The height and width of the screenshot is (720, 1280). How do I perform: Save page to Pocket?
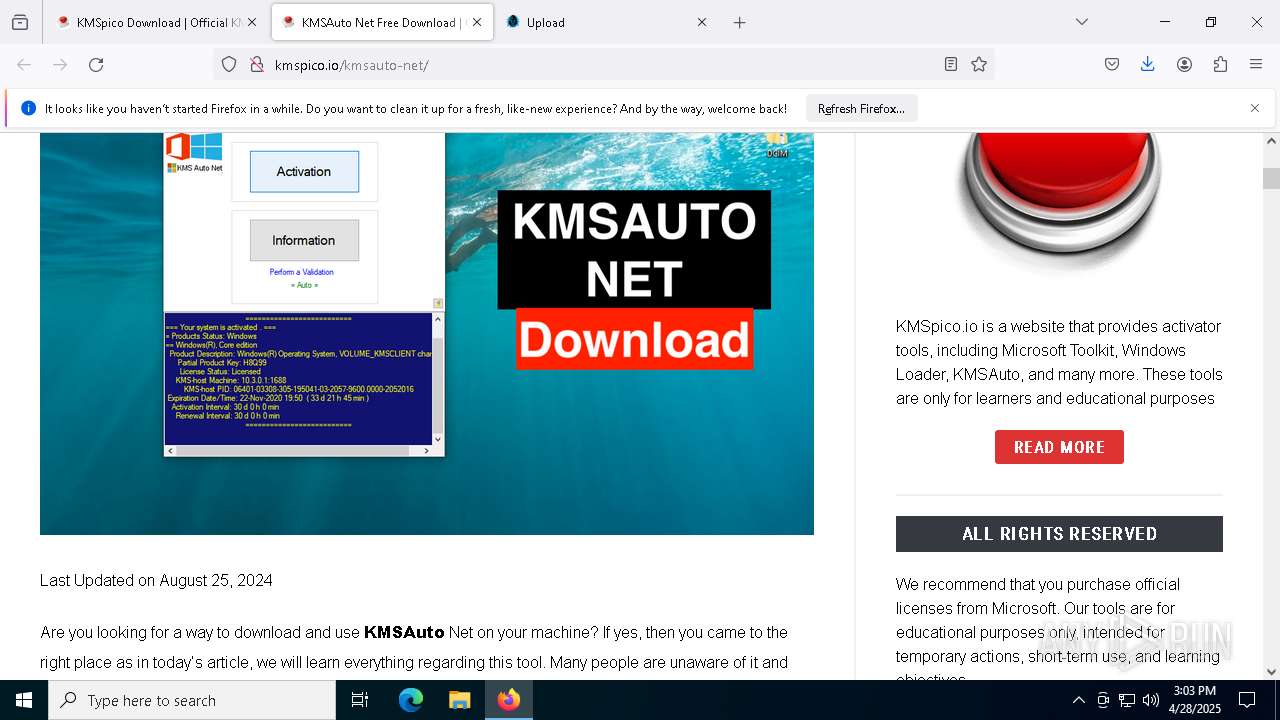(1112, 65)
